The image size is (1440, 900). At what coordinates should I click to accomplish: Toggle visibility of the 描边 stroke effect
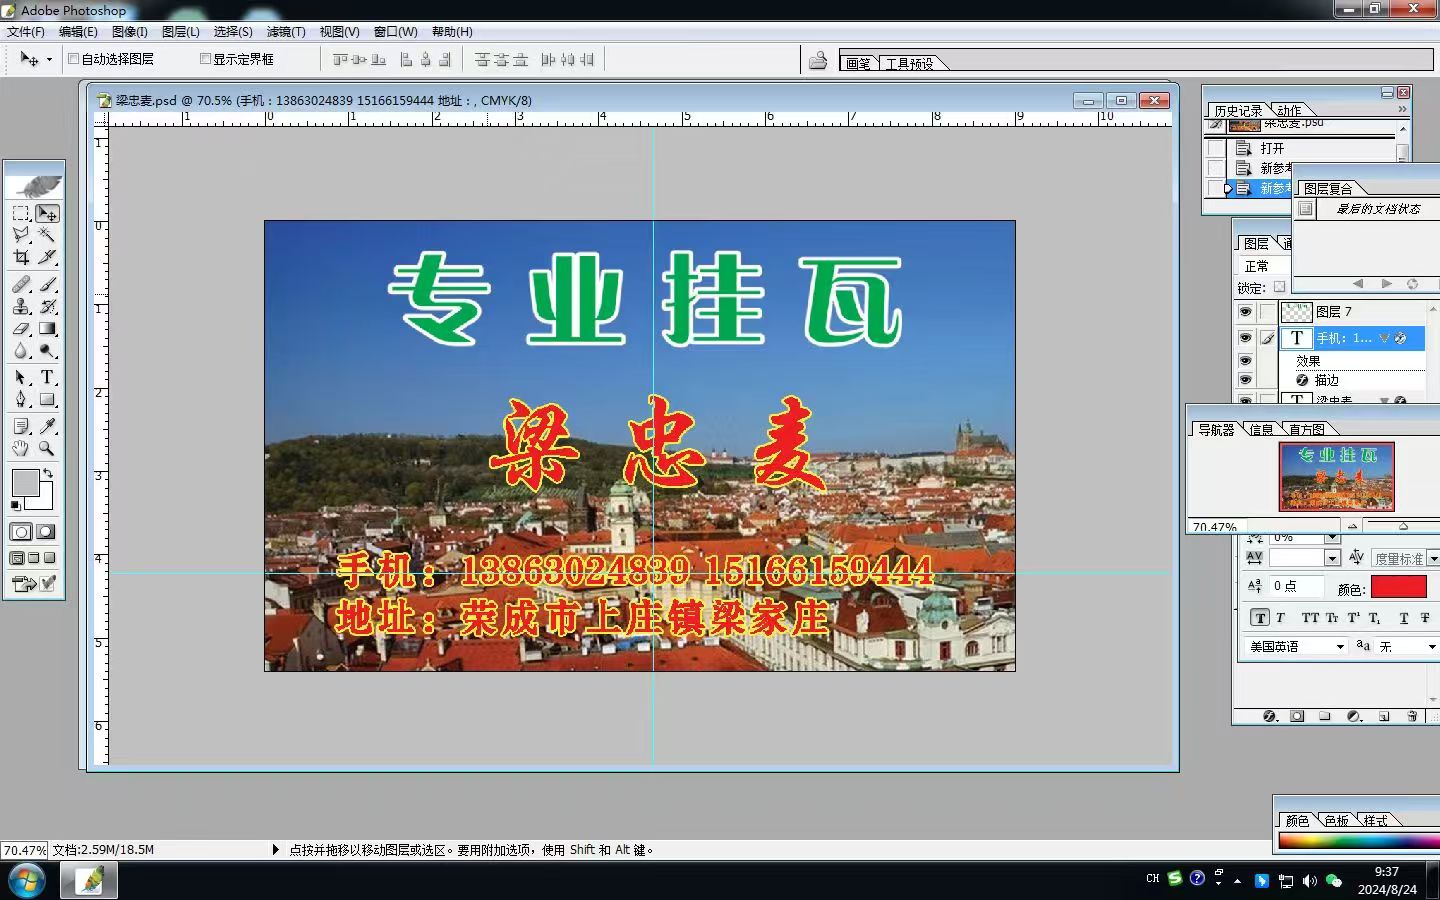[1245, 380]
